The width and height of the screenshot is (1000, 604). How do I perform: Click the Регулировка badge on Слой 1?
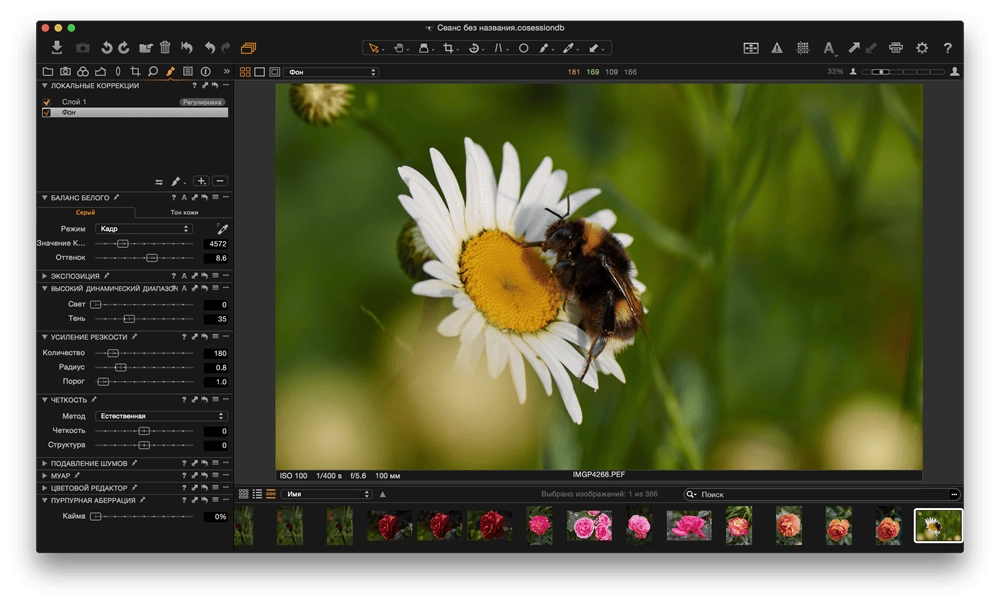tap(202, 102)
